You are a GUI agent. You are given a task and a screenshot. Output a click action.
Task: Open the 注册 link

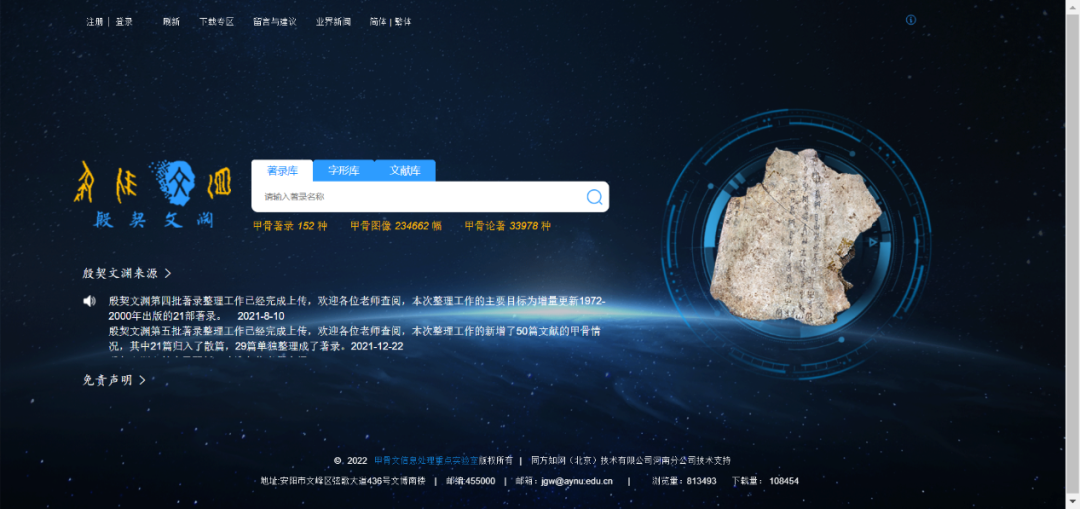tap(94, 22)
